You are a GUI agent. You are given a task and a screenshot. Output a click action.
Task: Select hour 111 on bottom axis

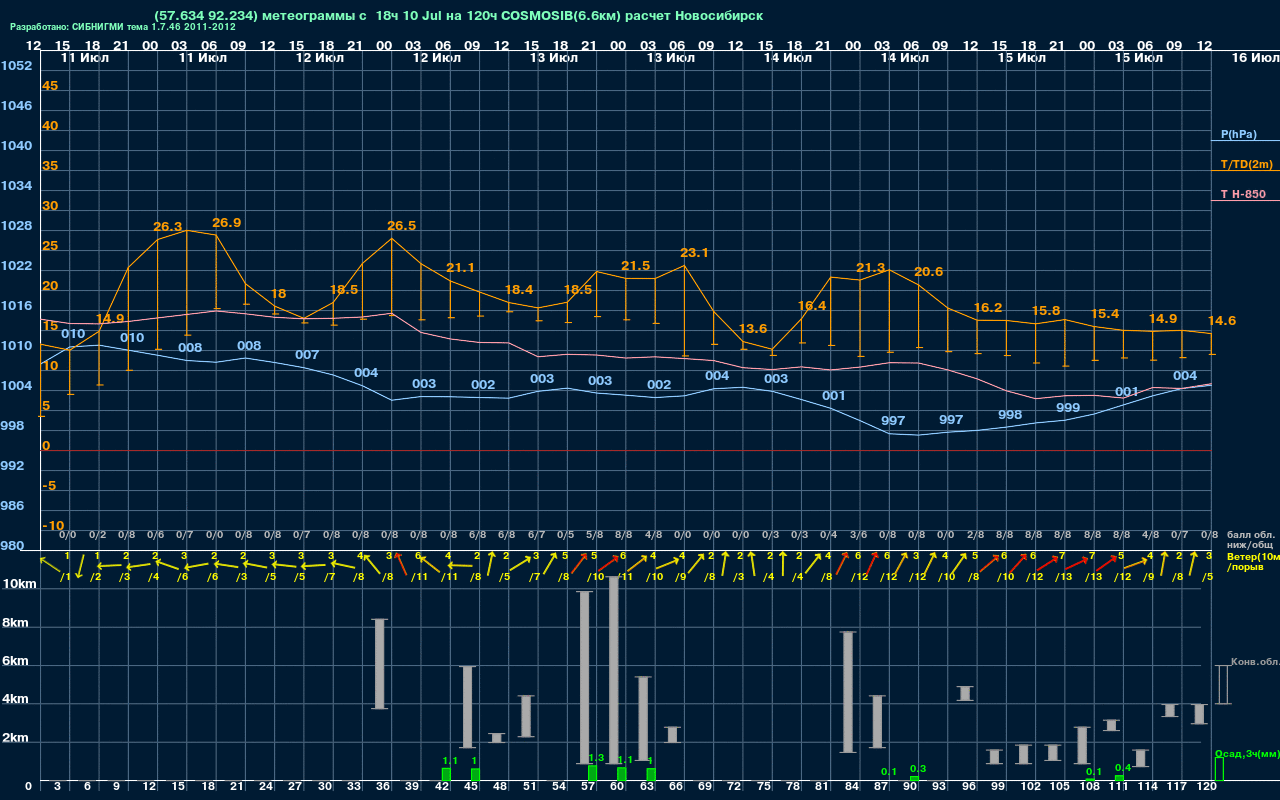click(x=1116, y=788)
